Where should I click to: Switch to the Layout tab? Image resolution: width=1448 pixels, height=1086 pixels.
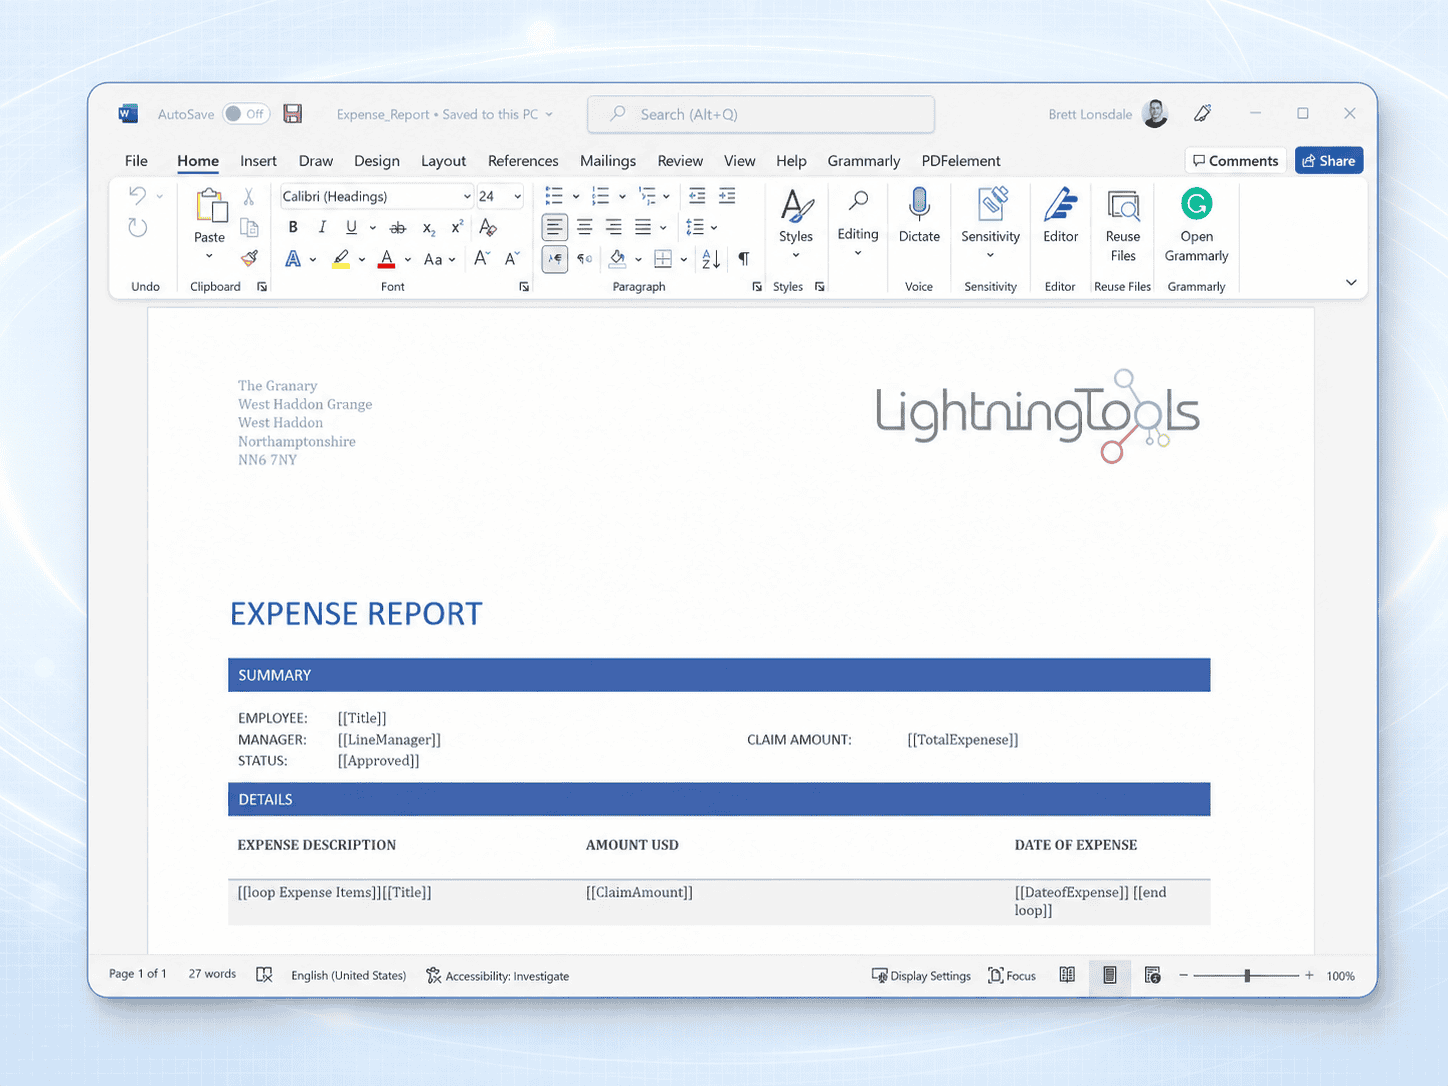click(x=443, y=161)
